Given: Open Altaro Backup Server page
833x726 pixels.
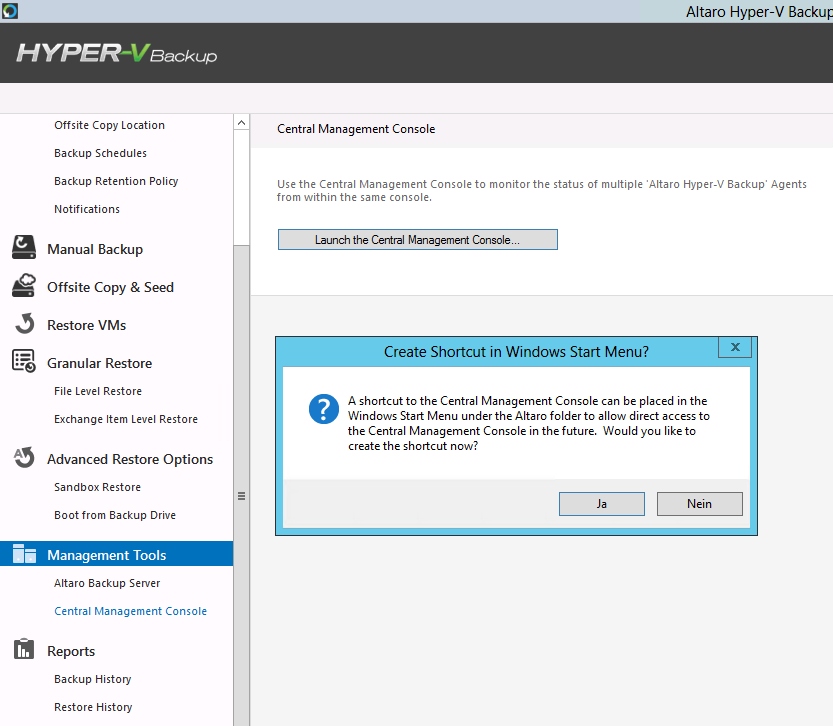Looking at the screenshot, I should tap(107, 583).
